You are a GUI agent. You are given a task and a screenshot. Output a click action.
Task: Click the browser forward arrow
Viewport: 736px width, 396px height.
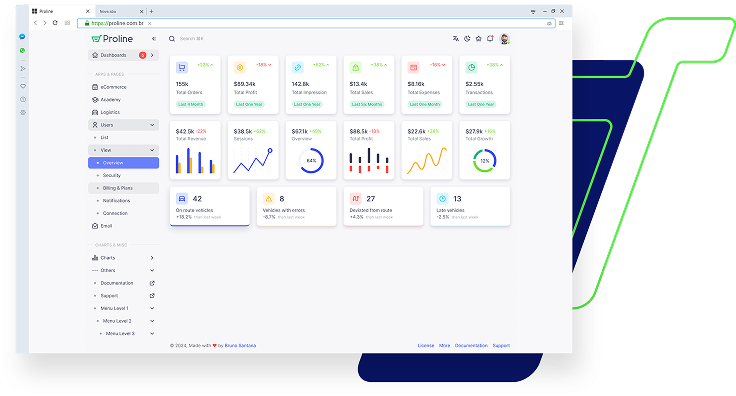click(x=45, y=23)
